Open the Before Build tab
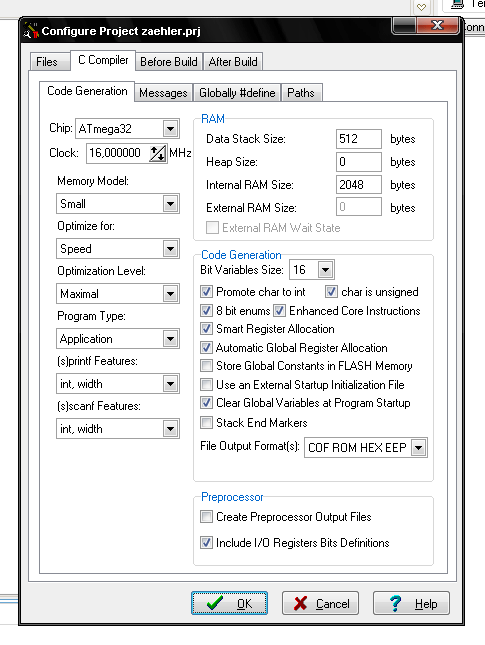Viewport: 485px width, 645px height. pos(169,62)
